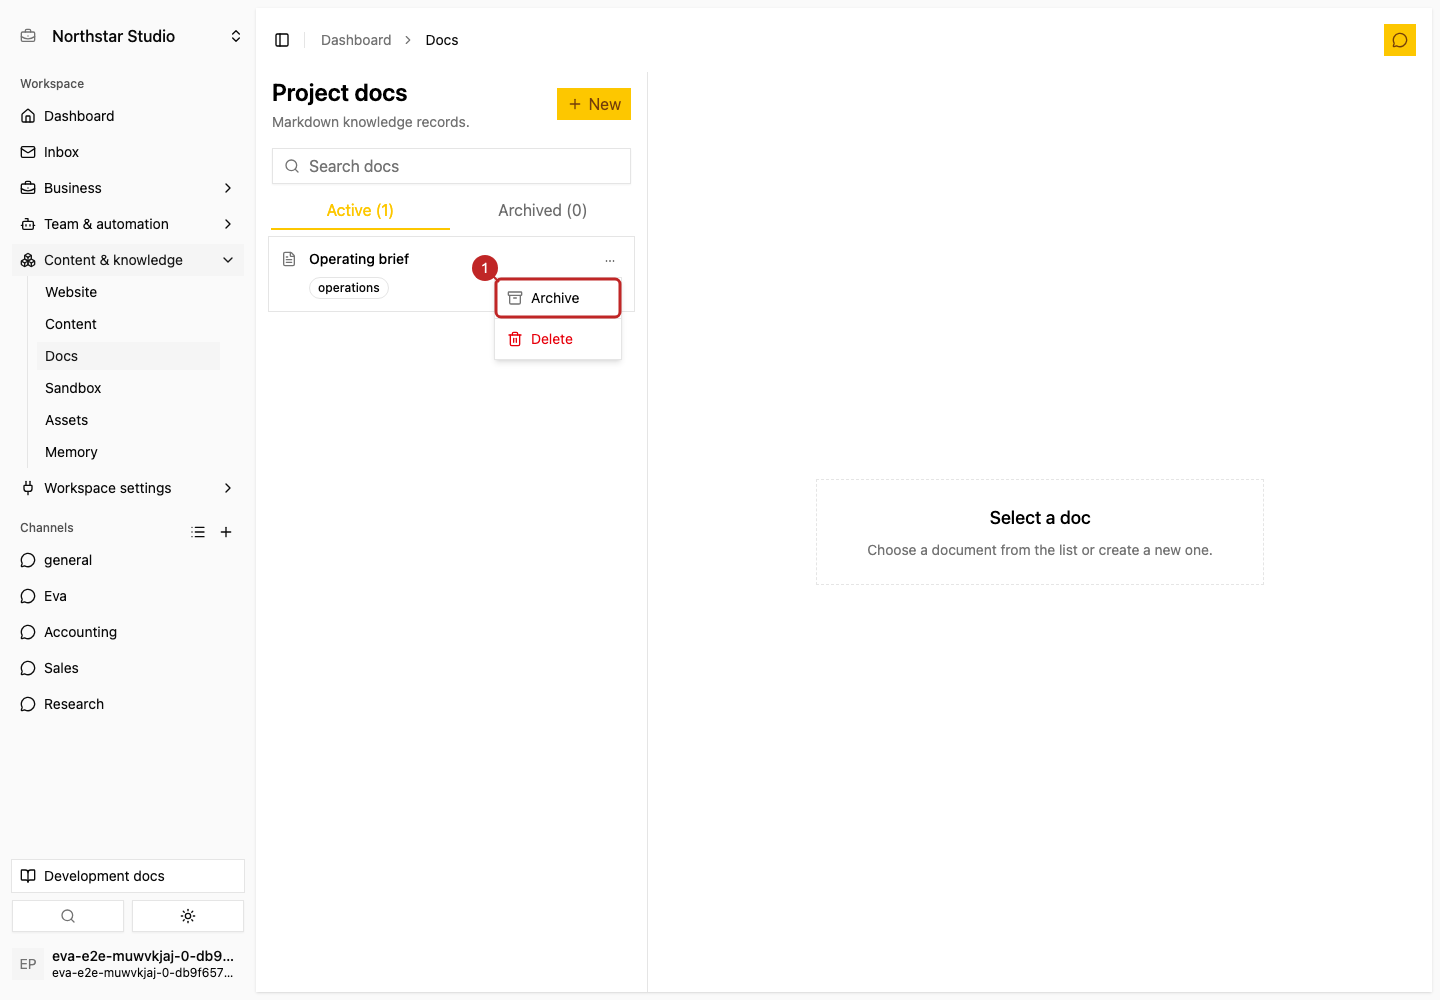The height and width of the screenshot is (1000, 1440).
Task: Click the Dashboard home icon in sidebar
Action: (x=28, y=116)
